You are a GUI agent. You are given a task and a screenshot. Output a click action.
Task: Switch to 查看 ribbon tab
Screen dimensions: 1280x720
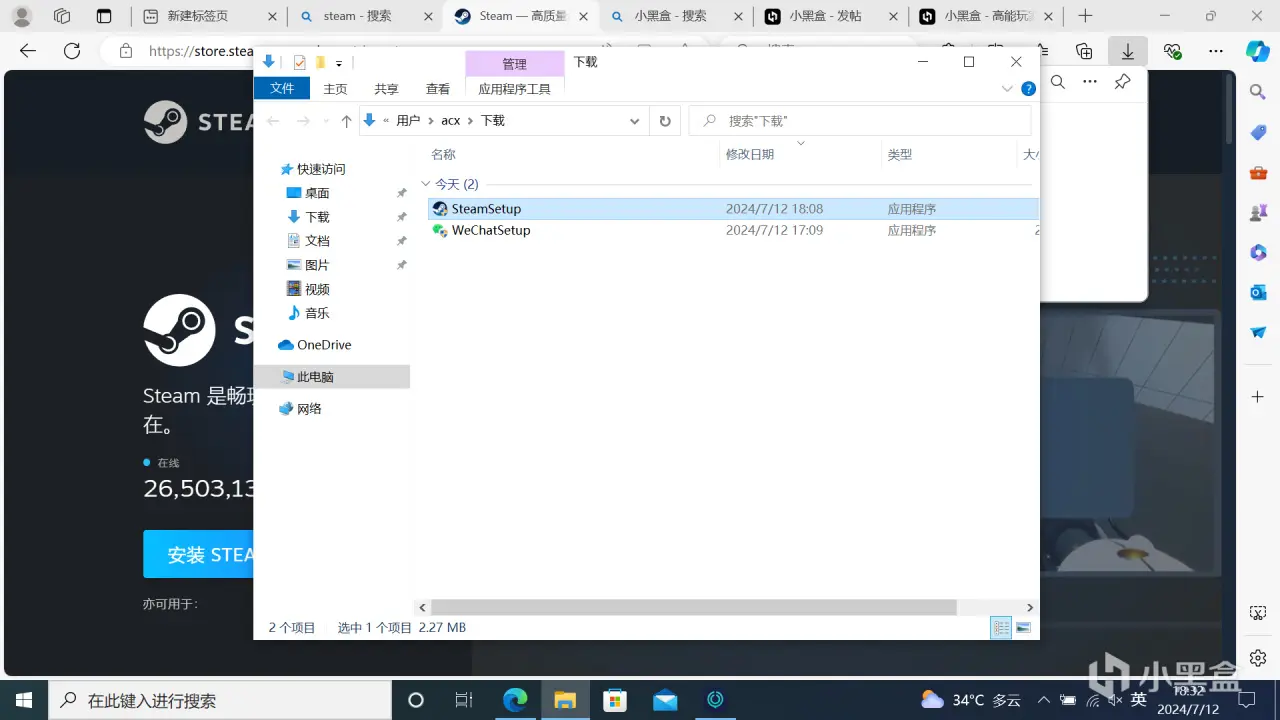[438, 88]
